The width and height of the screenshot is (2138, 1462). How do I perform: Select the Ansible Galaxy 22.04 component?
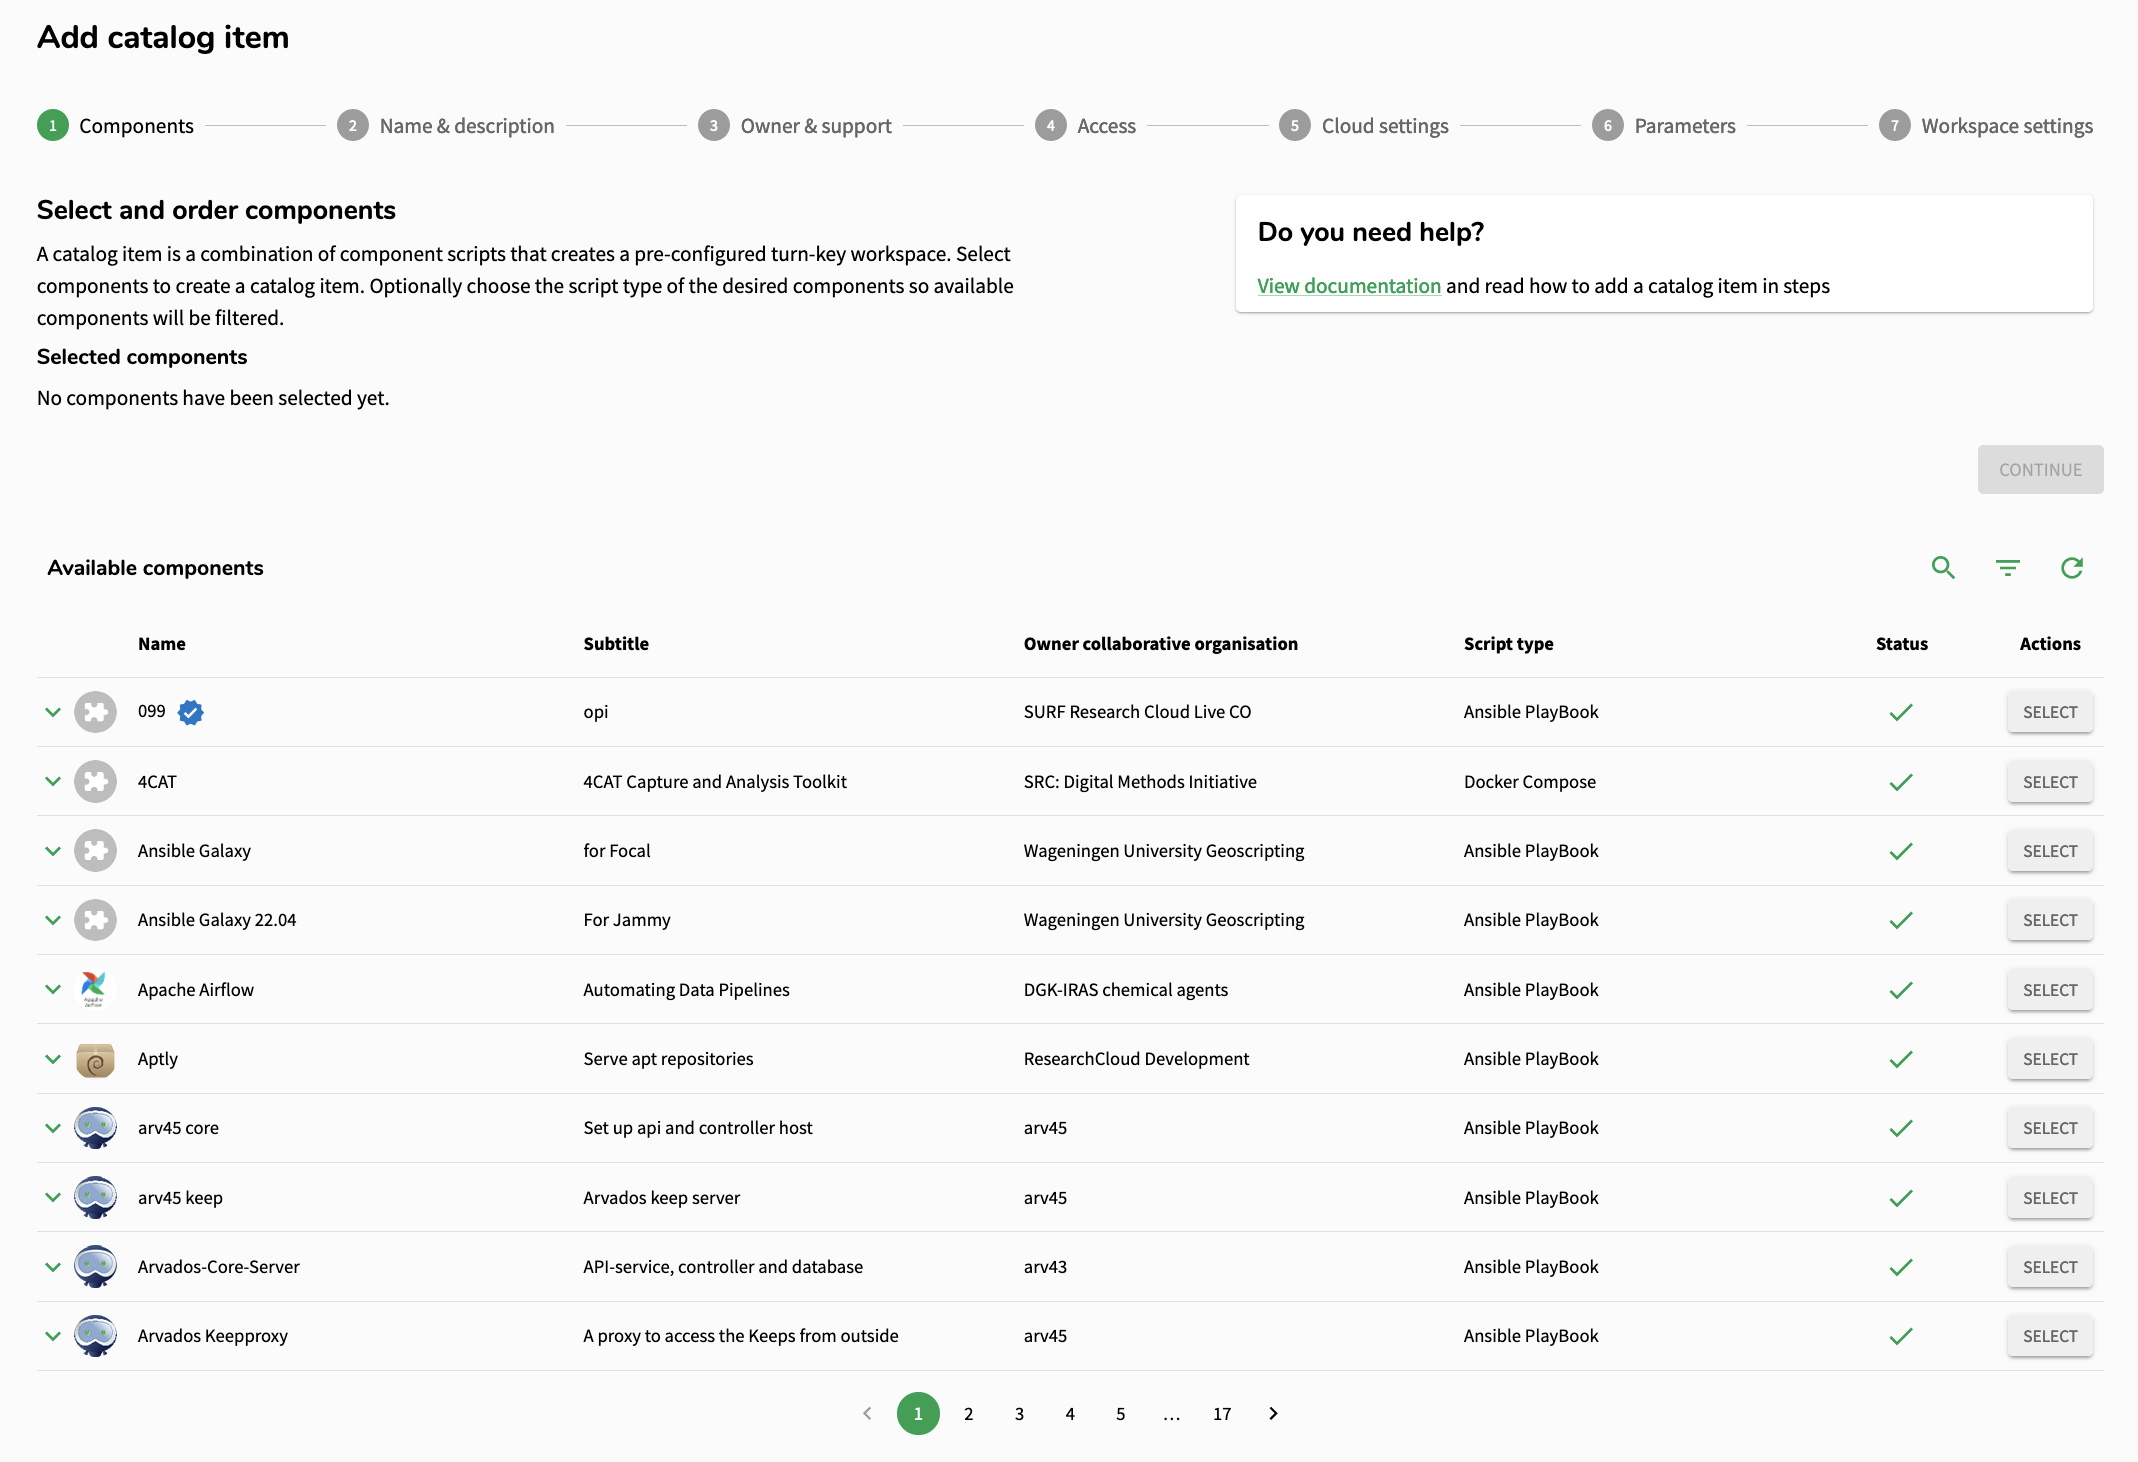click(2050, 920)
